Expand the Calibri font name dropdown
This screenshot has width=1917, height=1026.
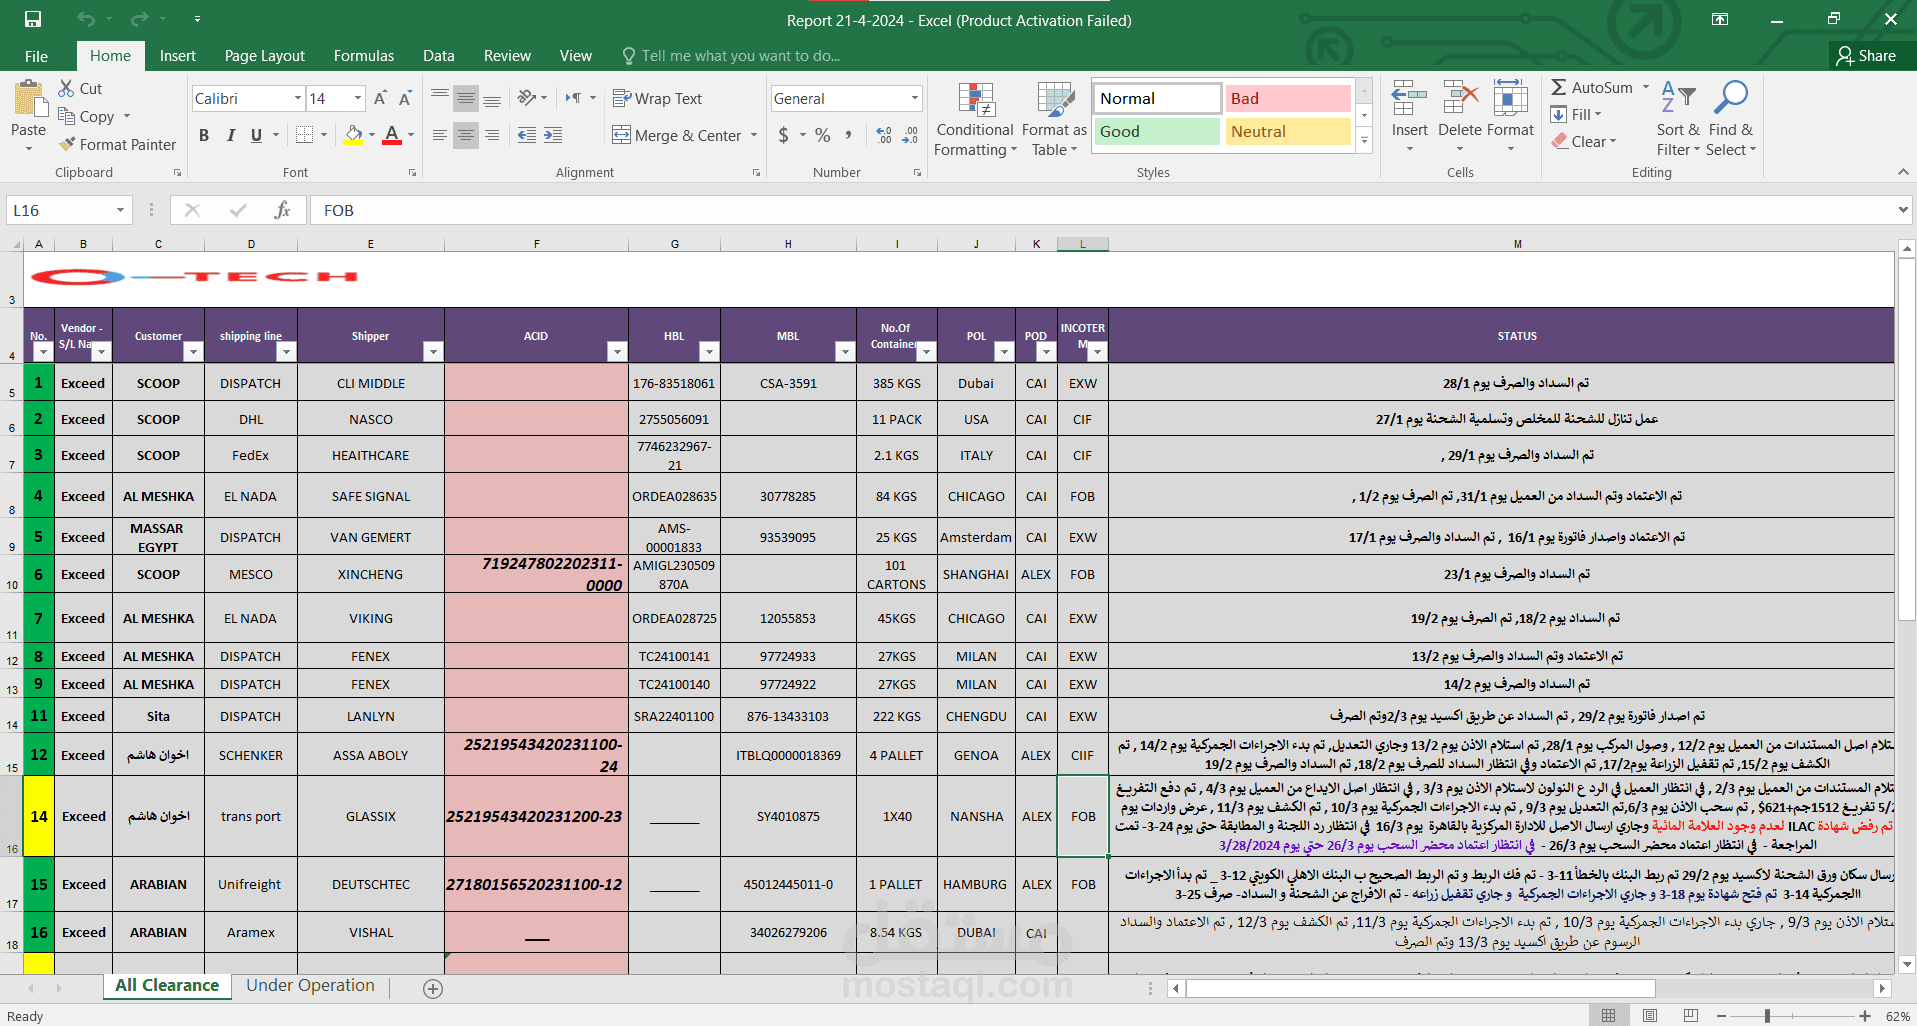[298, 98]
